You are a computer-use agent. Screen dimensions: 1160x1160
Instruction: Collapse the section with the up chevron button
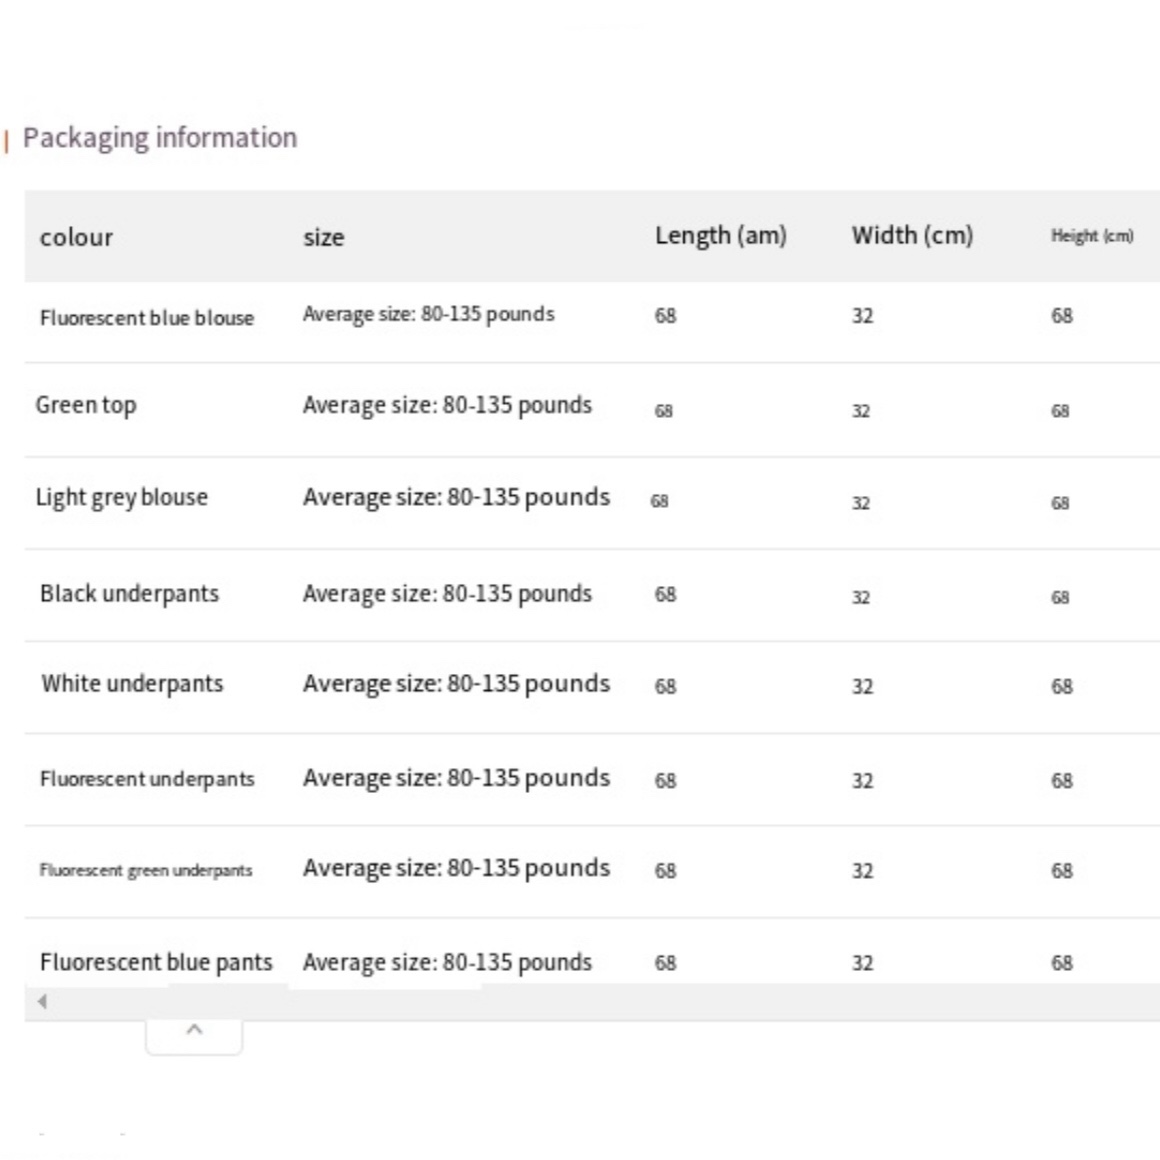[x=194, y=1030]
